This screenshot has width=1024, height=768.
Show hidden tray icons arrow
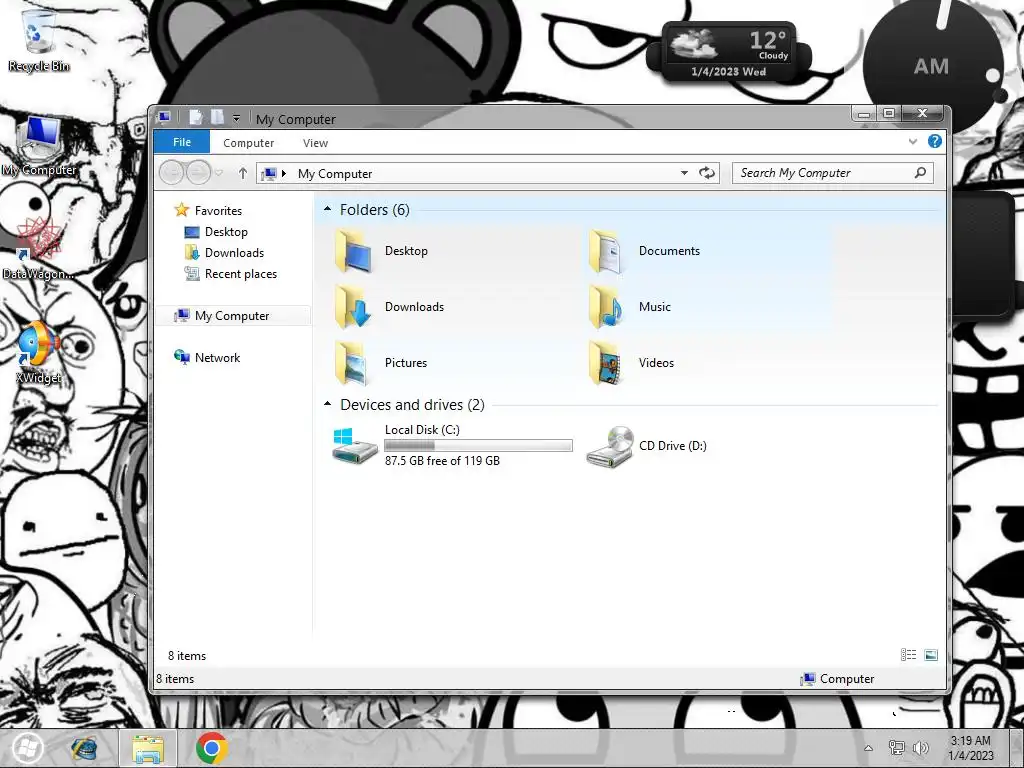click(x=869, y=748)
